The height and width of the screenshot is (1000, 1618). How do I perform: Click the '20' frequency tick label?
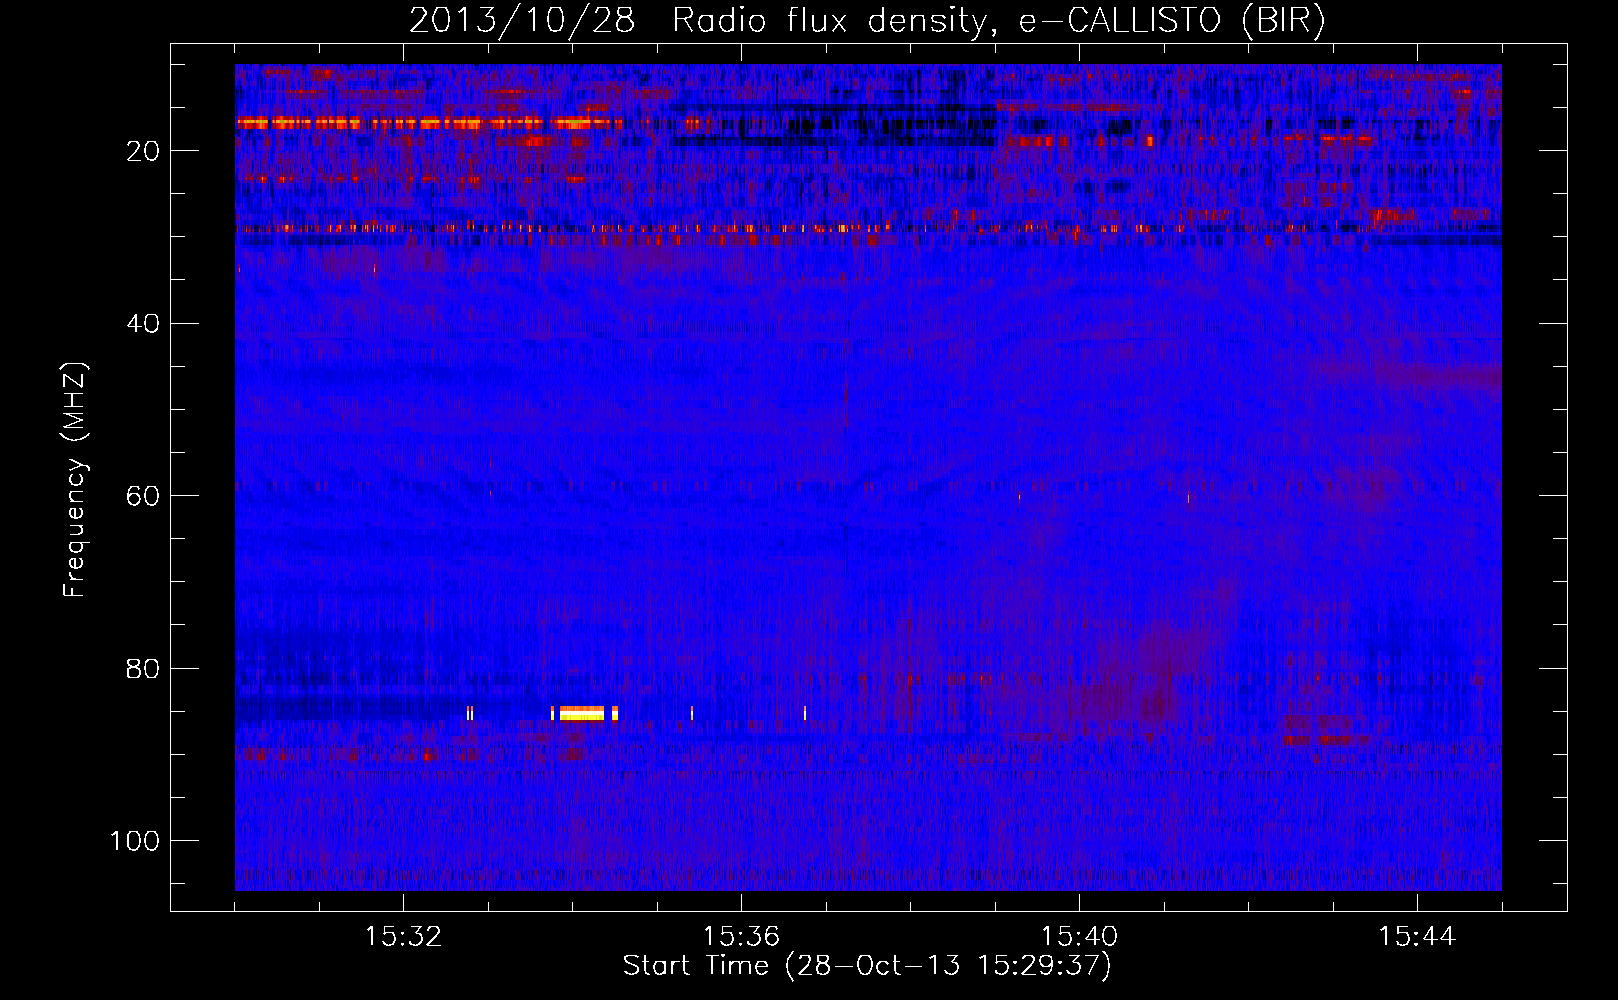pyautogui.click(x=143, y=151)
